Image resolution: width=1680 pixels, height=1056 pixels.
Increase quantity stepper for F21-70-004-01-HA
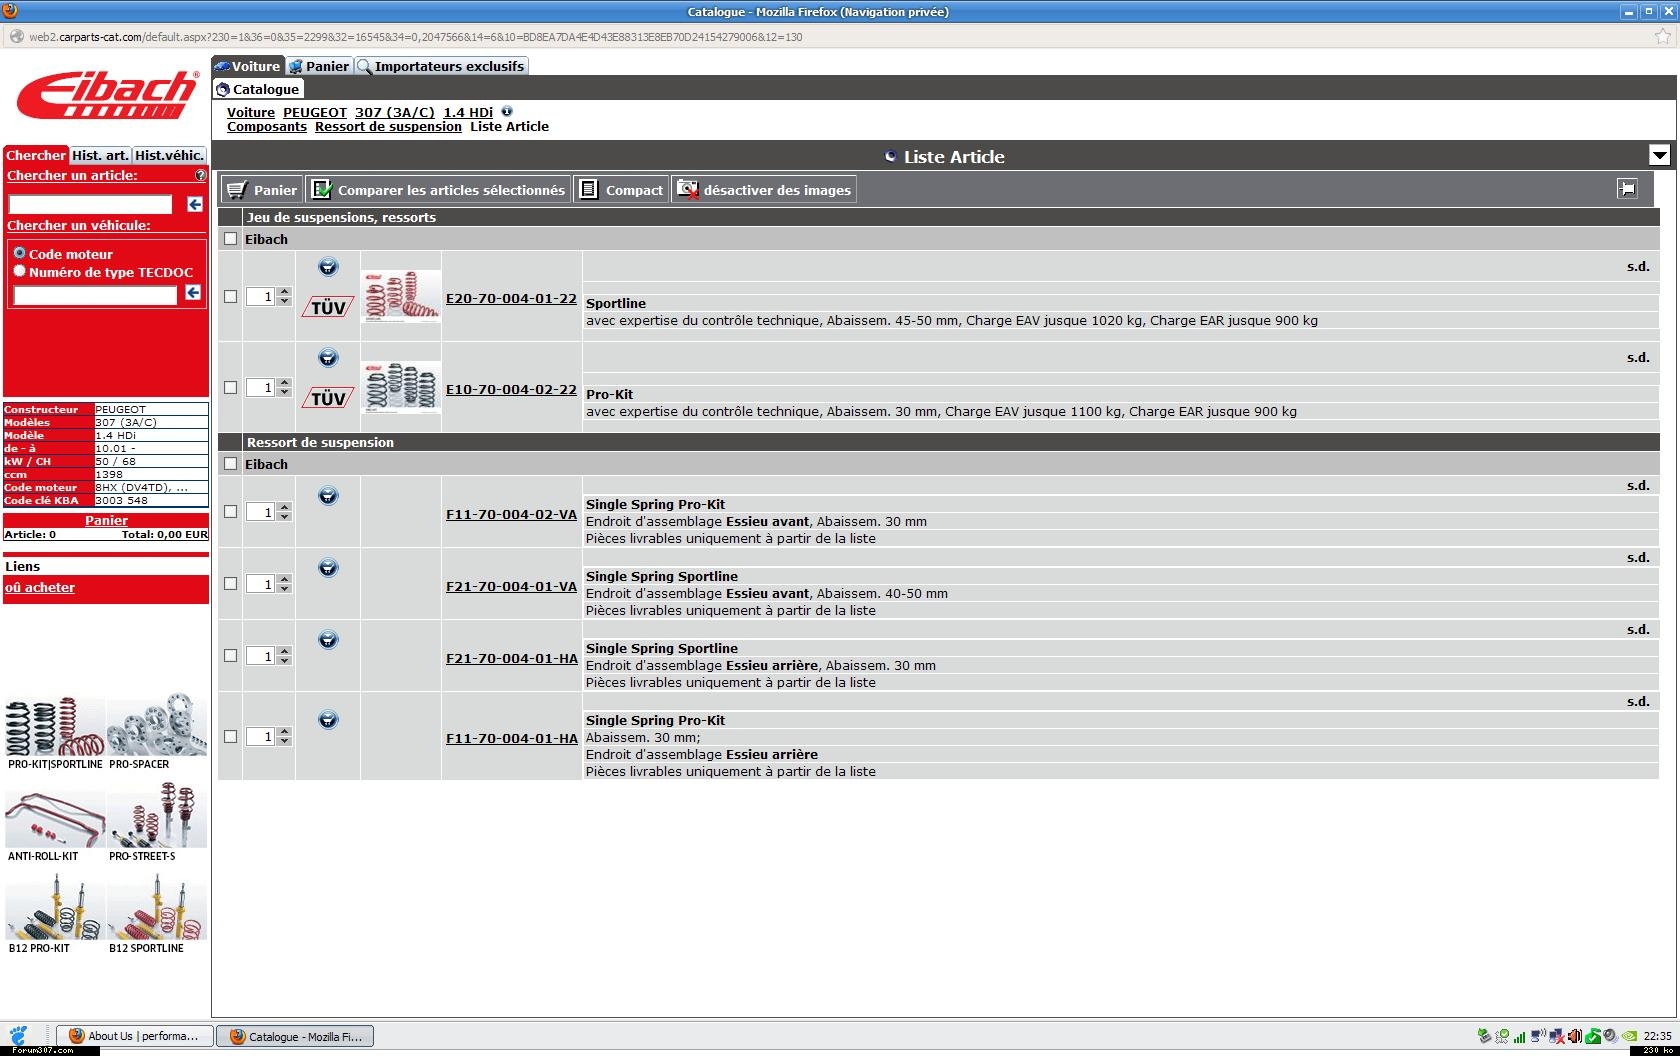coord(285,651)
